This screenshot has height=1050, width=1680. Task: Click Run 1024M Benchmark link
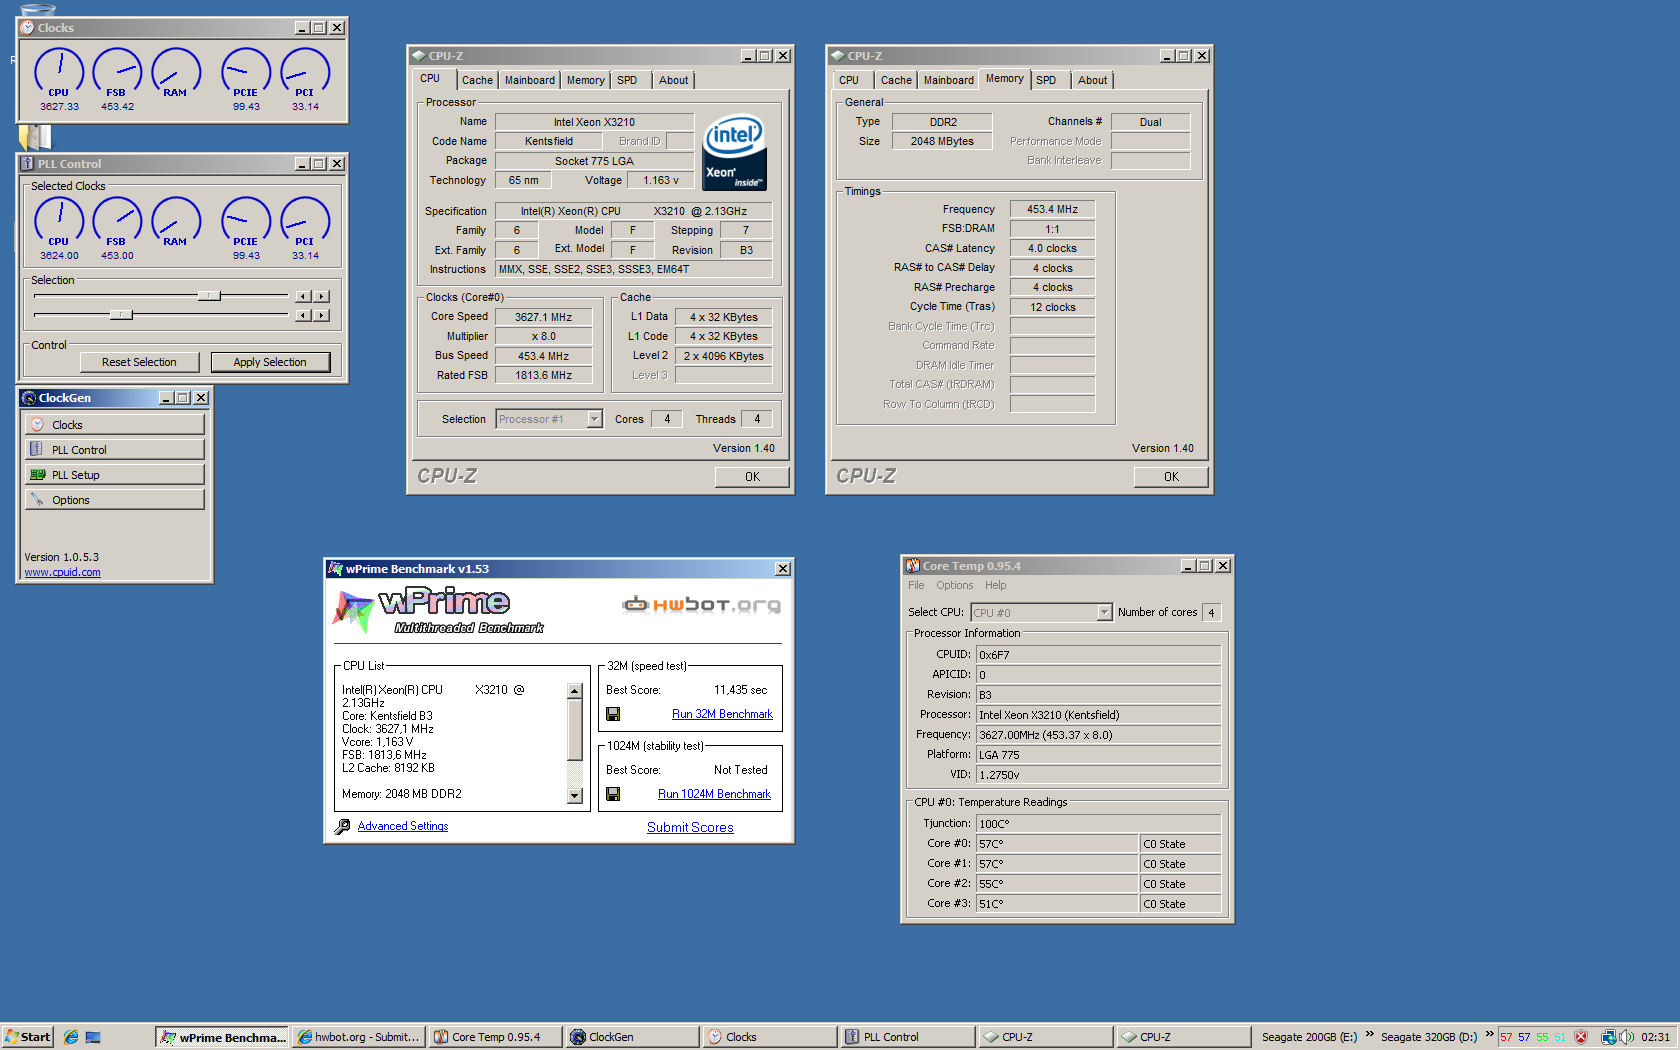714,794
